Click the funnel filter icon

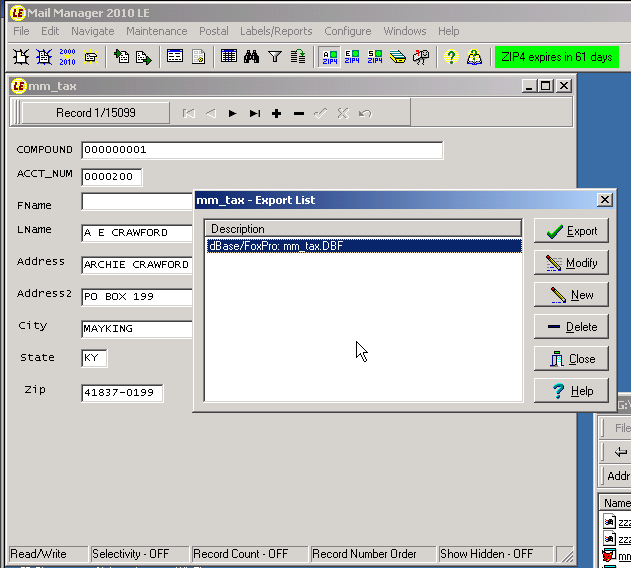pos(275,57)
